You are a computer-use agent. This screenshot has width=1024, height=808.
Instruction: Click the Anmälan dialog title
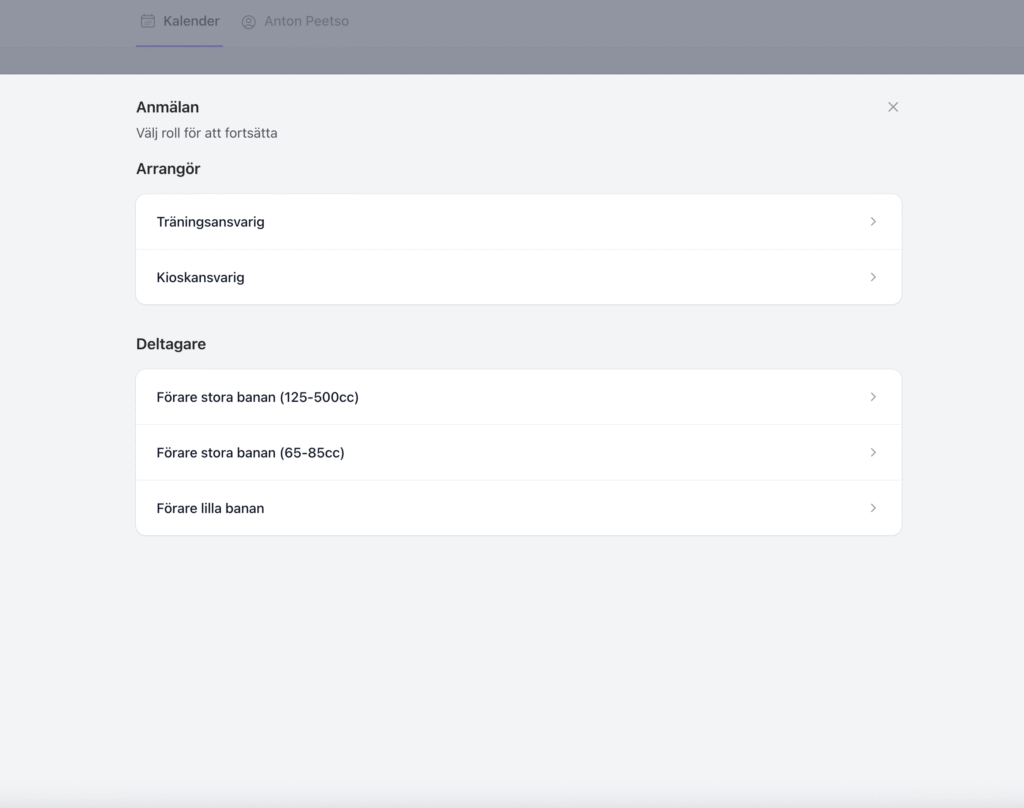point(168,107)
